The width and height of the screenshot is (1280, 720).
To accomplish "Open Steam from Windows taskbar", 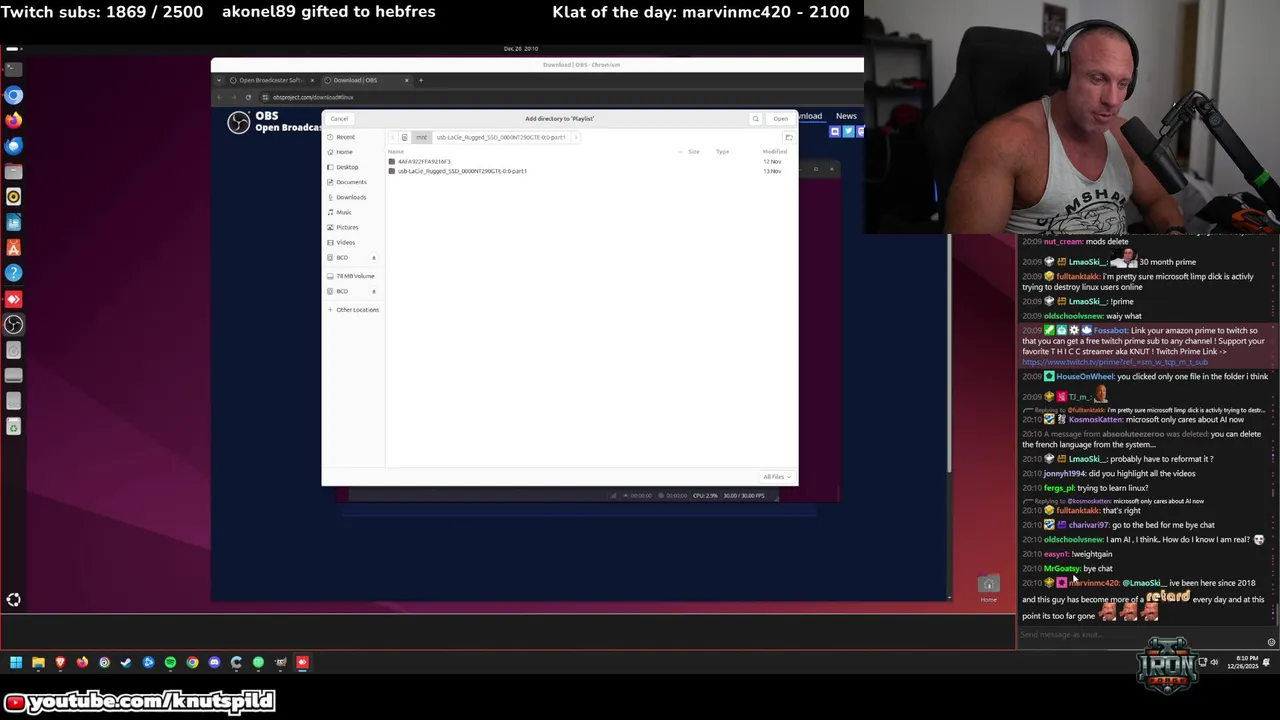I will point(126,662).
